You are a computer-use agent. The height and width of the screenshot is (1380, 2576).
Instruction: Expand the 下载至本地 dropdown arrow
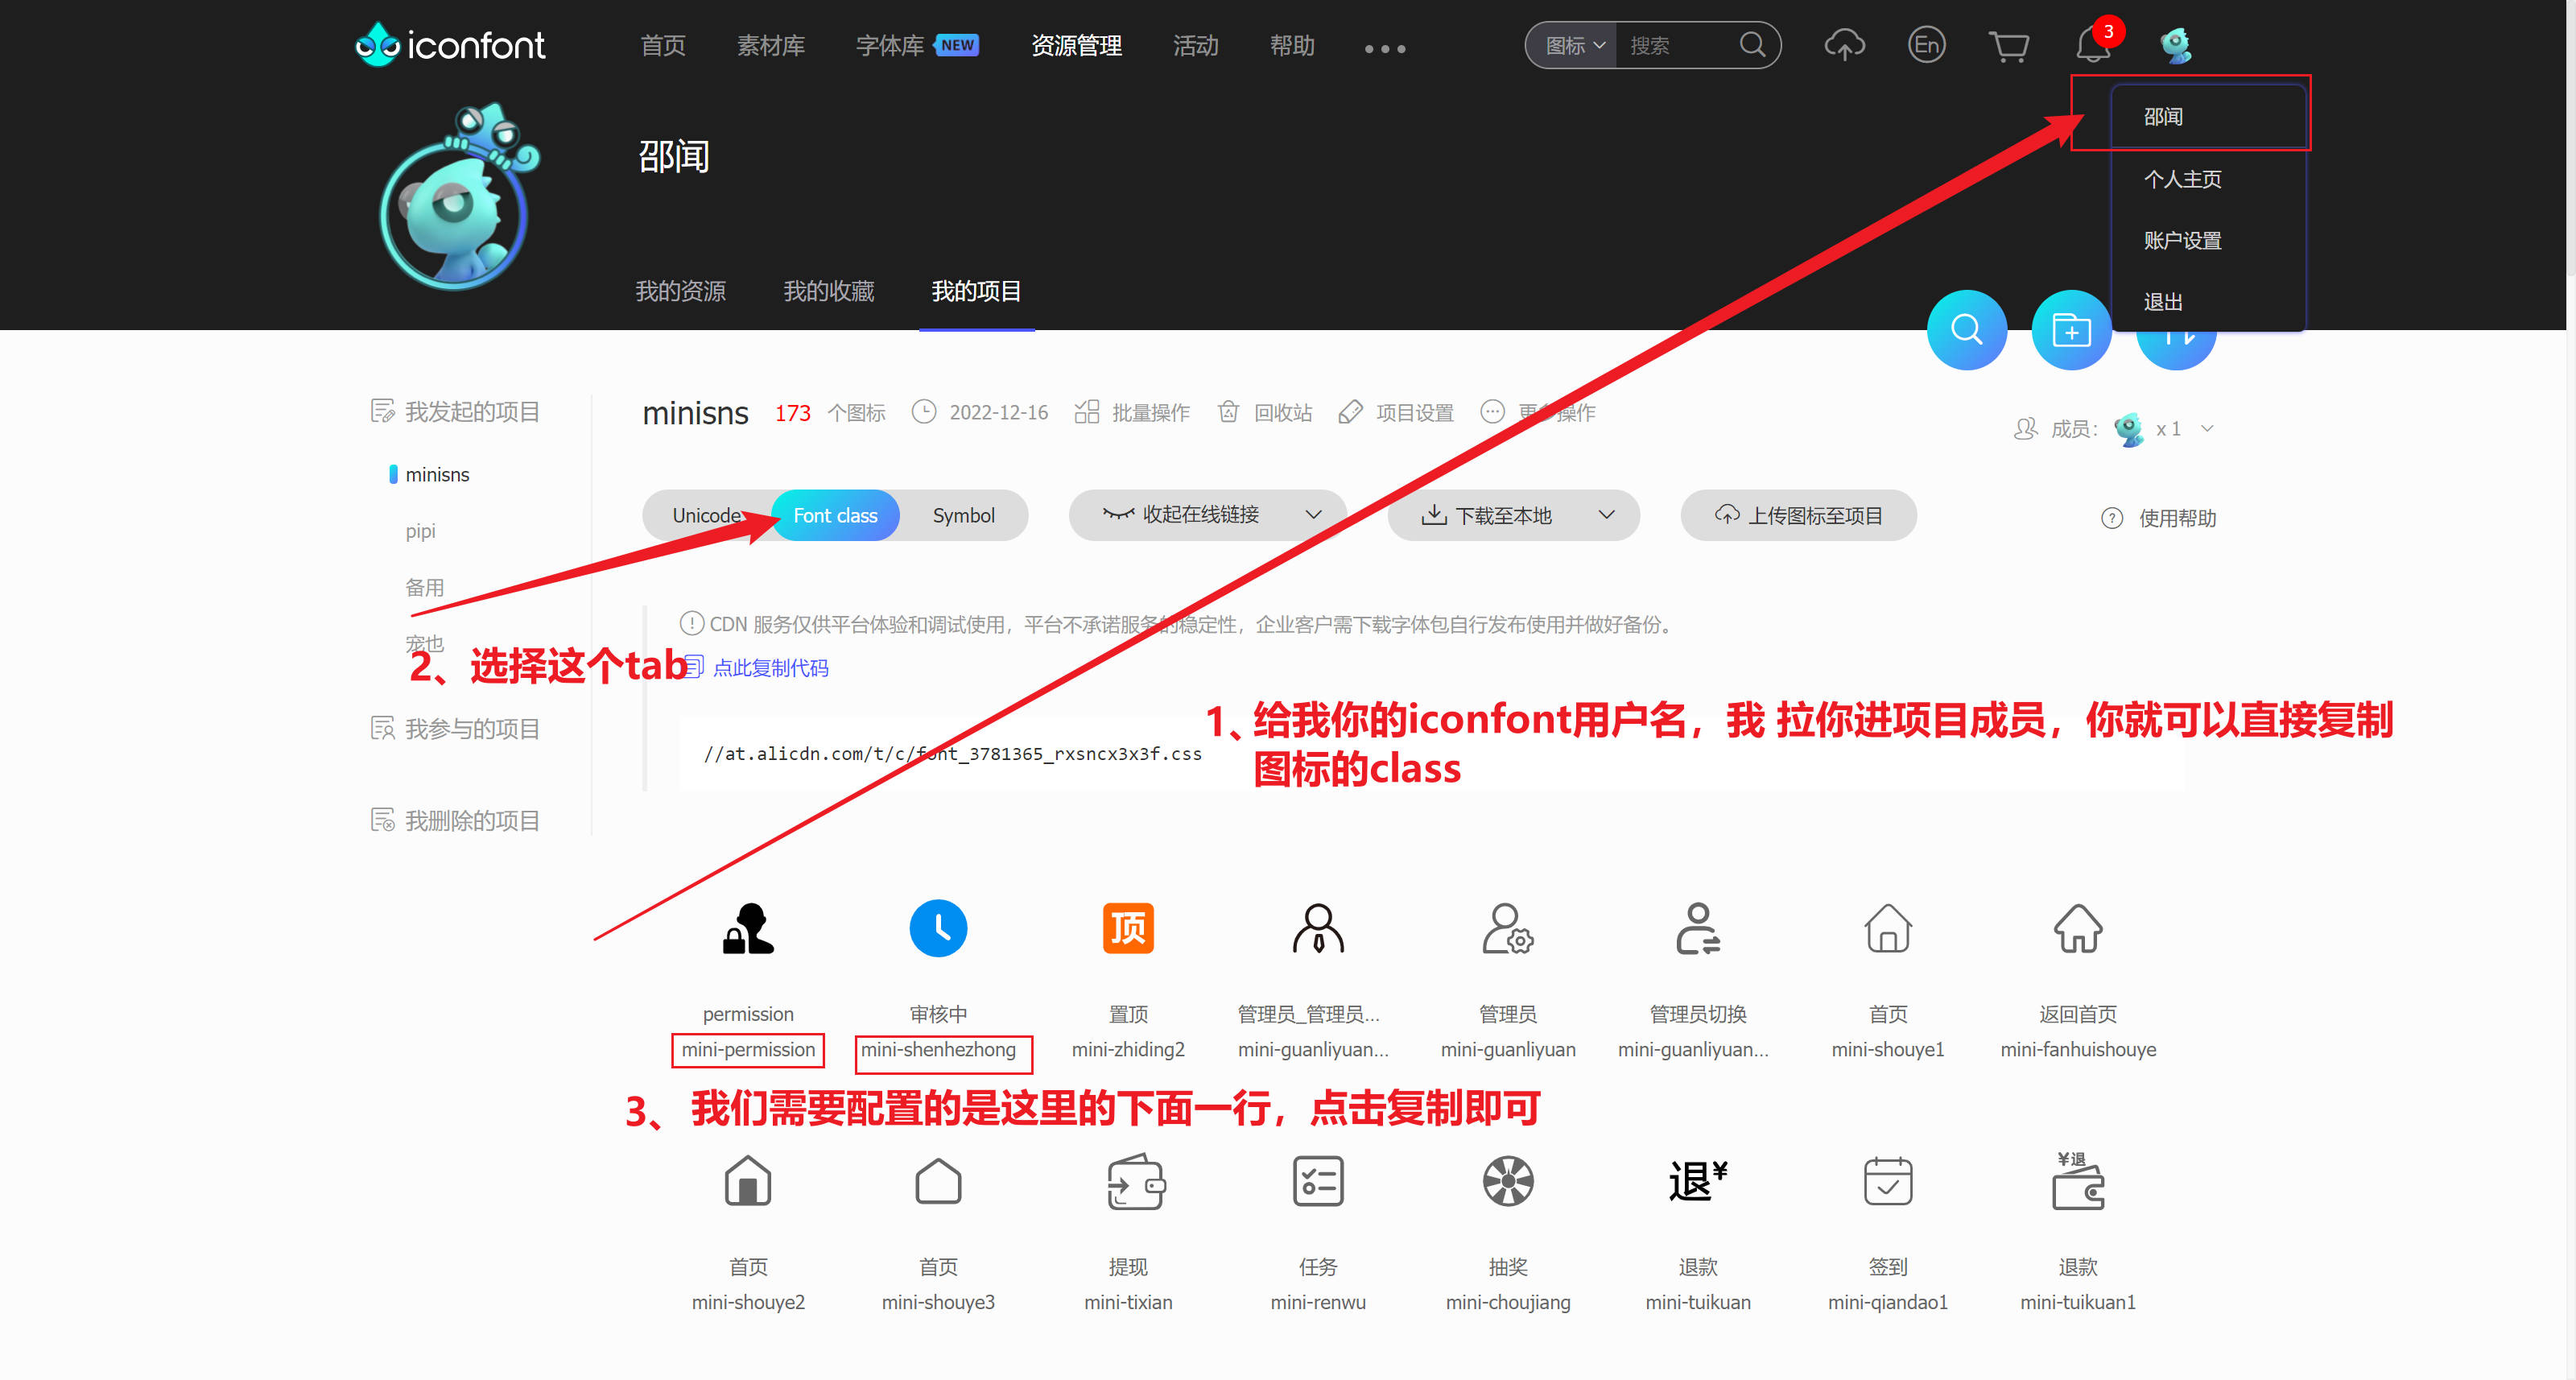coord(1606,514)
